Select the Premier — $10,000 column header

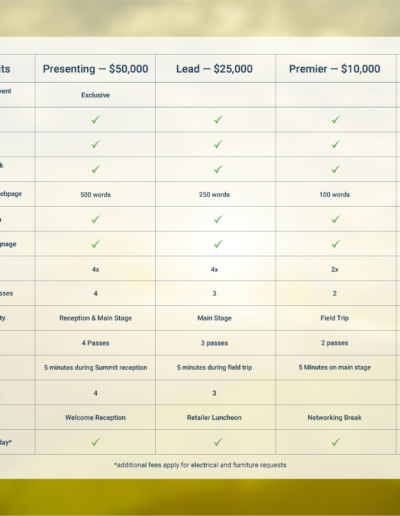coord(334,69)
